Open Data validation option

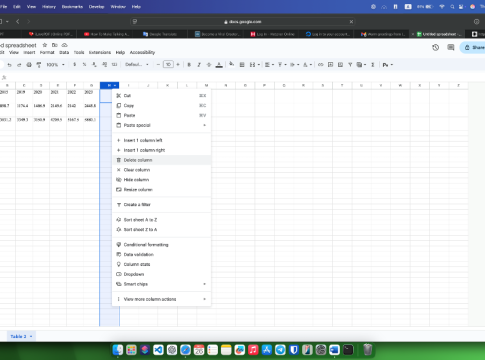click(161, 254)
